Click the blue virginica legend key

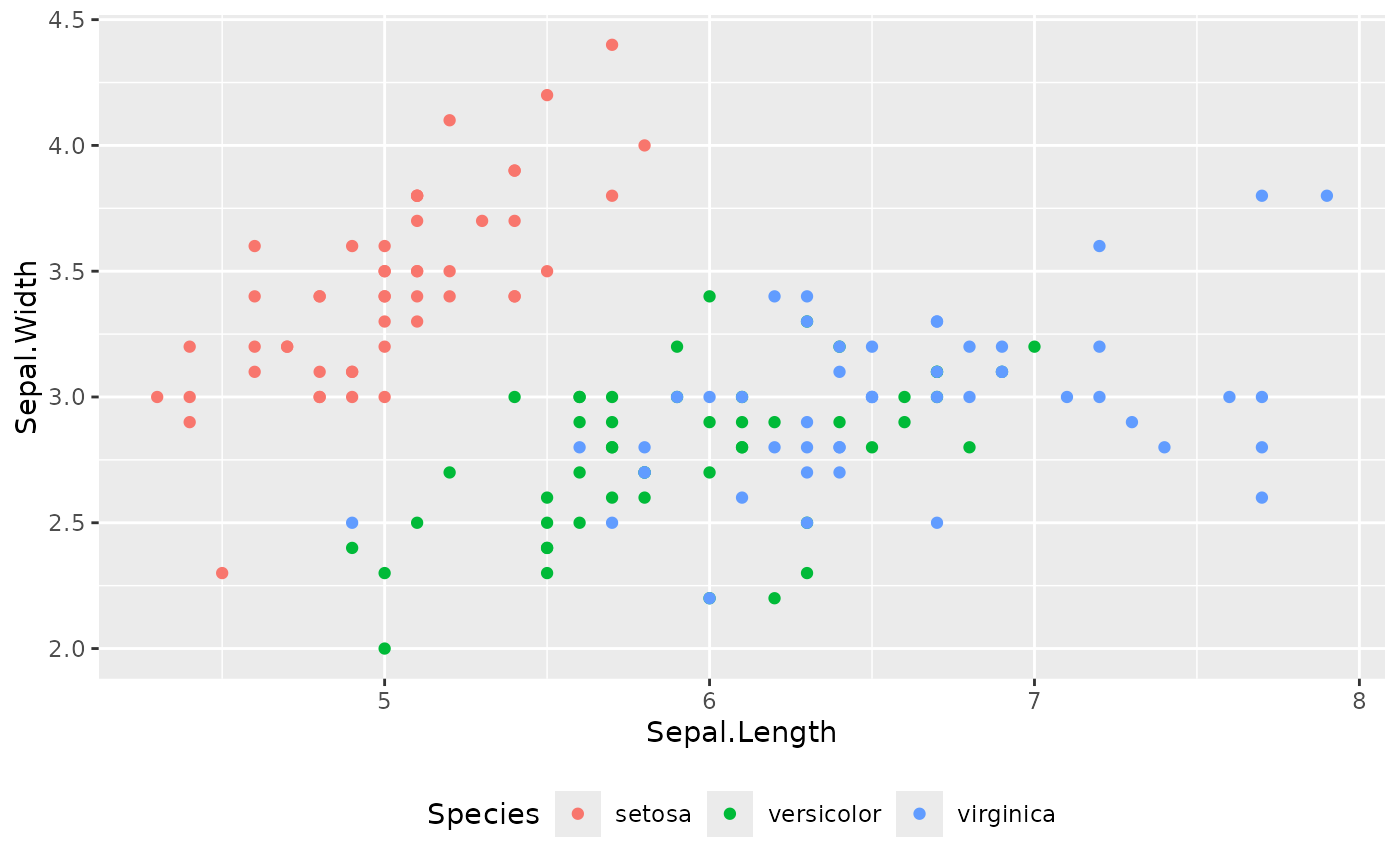tap(919, 814)
